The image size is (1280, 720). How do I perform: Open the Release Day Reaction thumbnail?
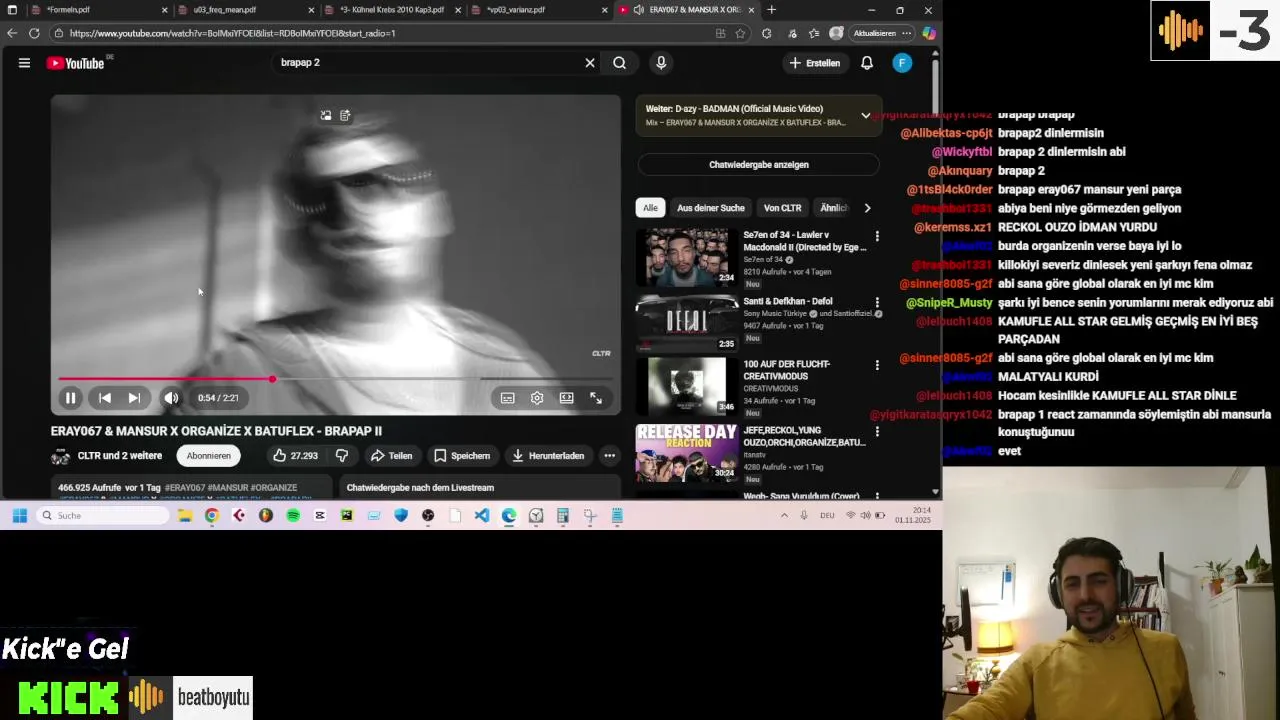(x=686, y=453)
